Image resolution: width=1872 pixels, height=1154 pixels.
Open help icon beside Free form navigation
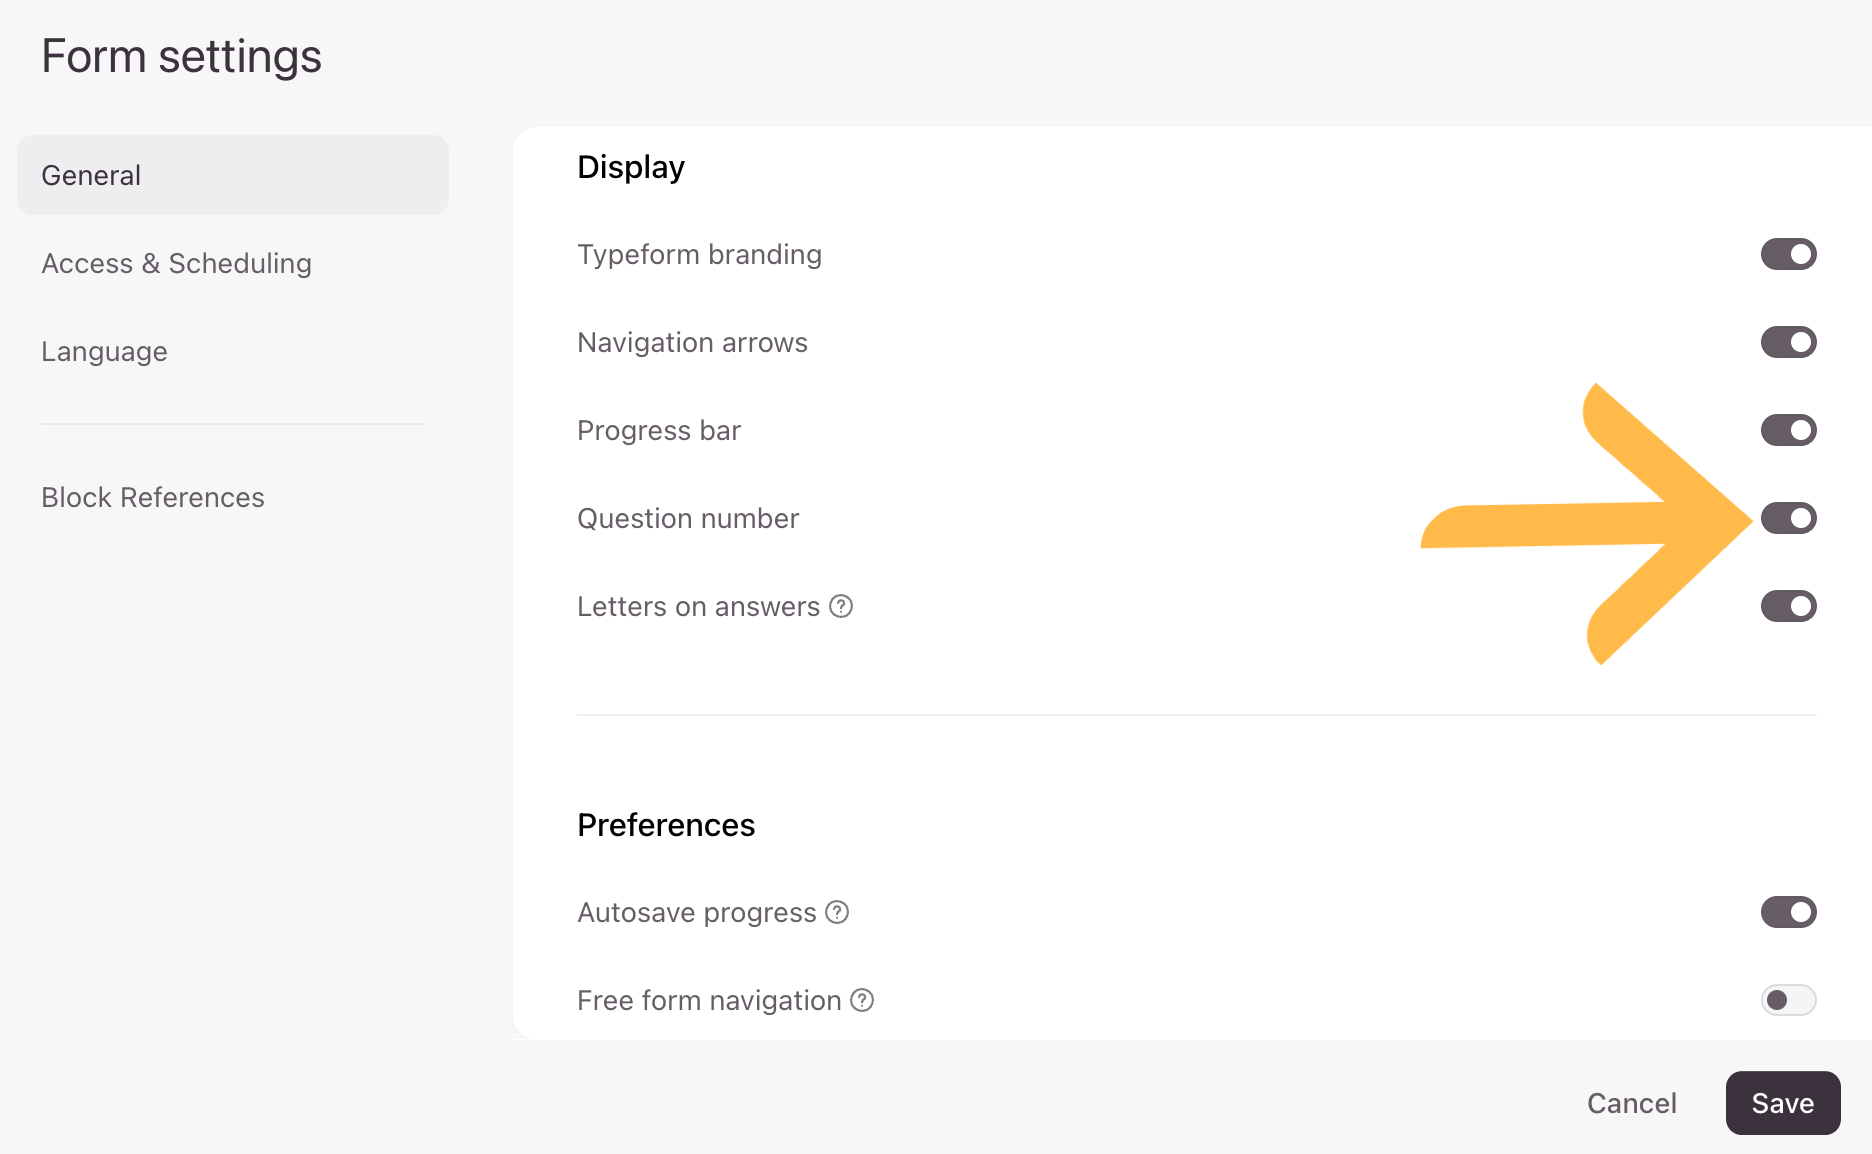tap(862, 1000)
